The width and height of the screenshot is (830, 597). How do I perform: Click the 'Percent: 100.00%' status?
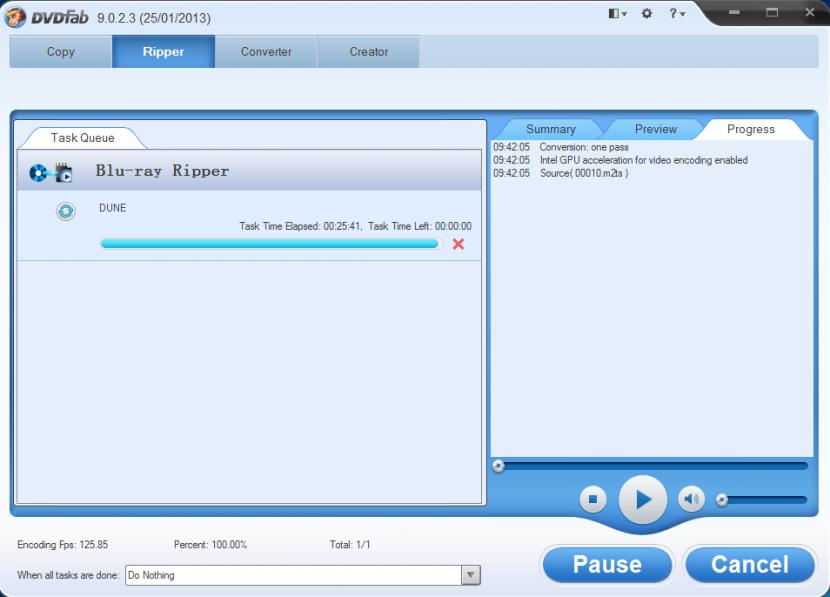(x=210, y=545)
